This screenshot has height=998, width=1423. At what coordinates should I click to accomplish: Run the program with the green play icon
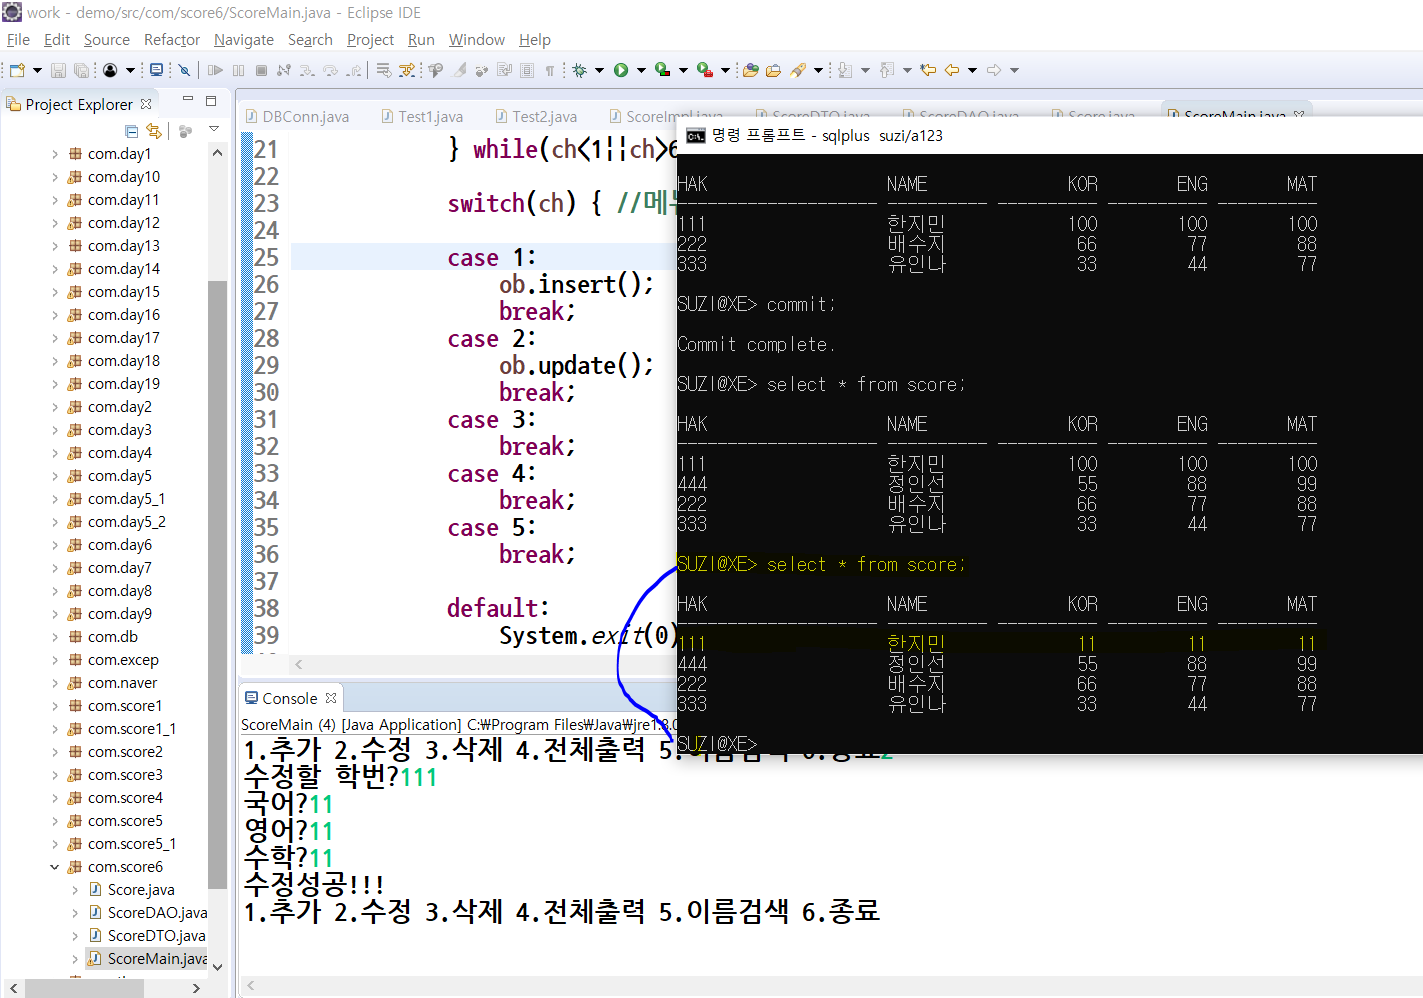tap(621, 70)
